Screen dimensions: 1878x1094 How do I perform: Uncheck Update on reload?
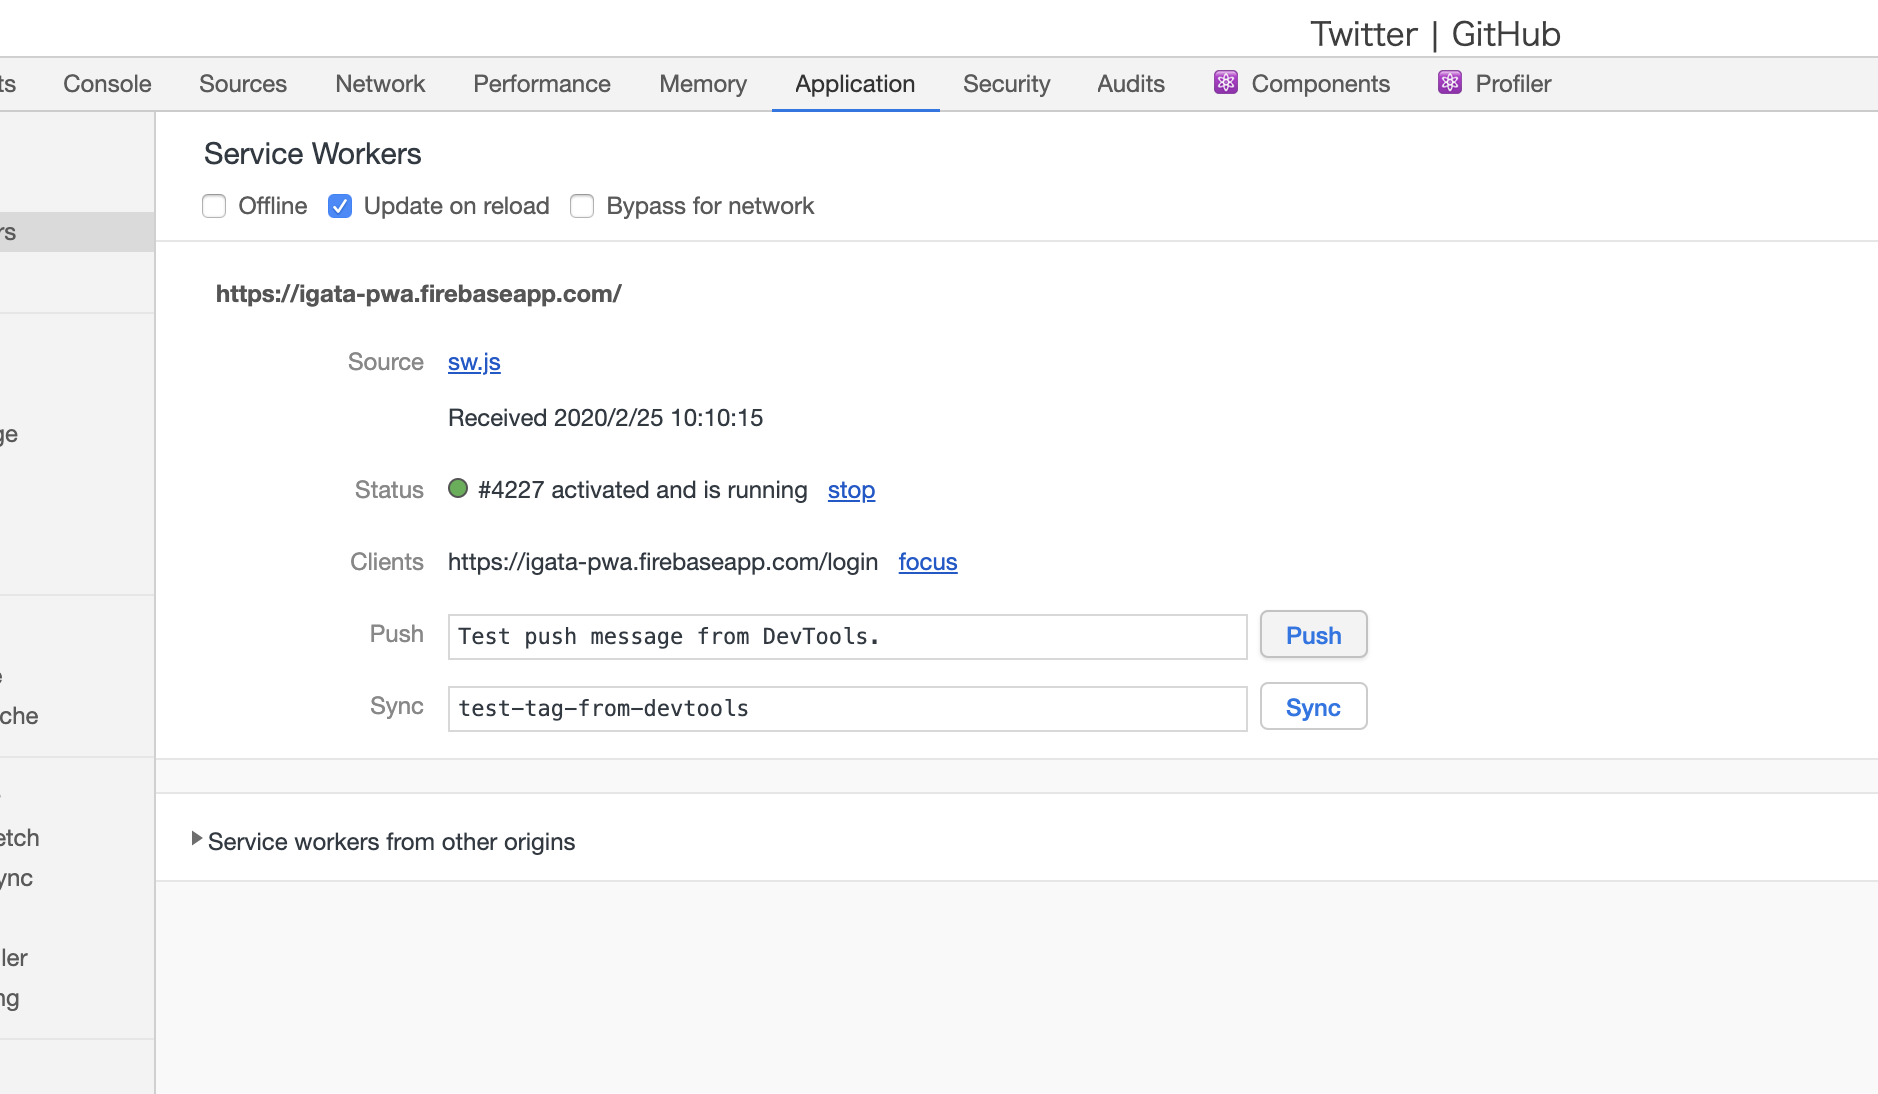pos(340,206)
